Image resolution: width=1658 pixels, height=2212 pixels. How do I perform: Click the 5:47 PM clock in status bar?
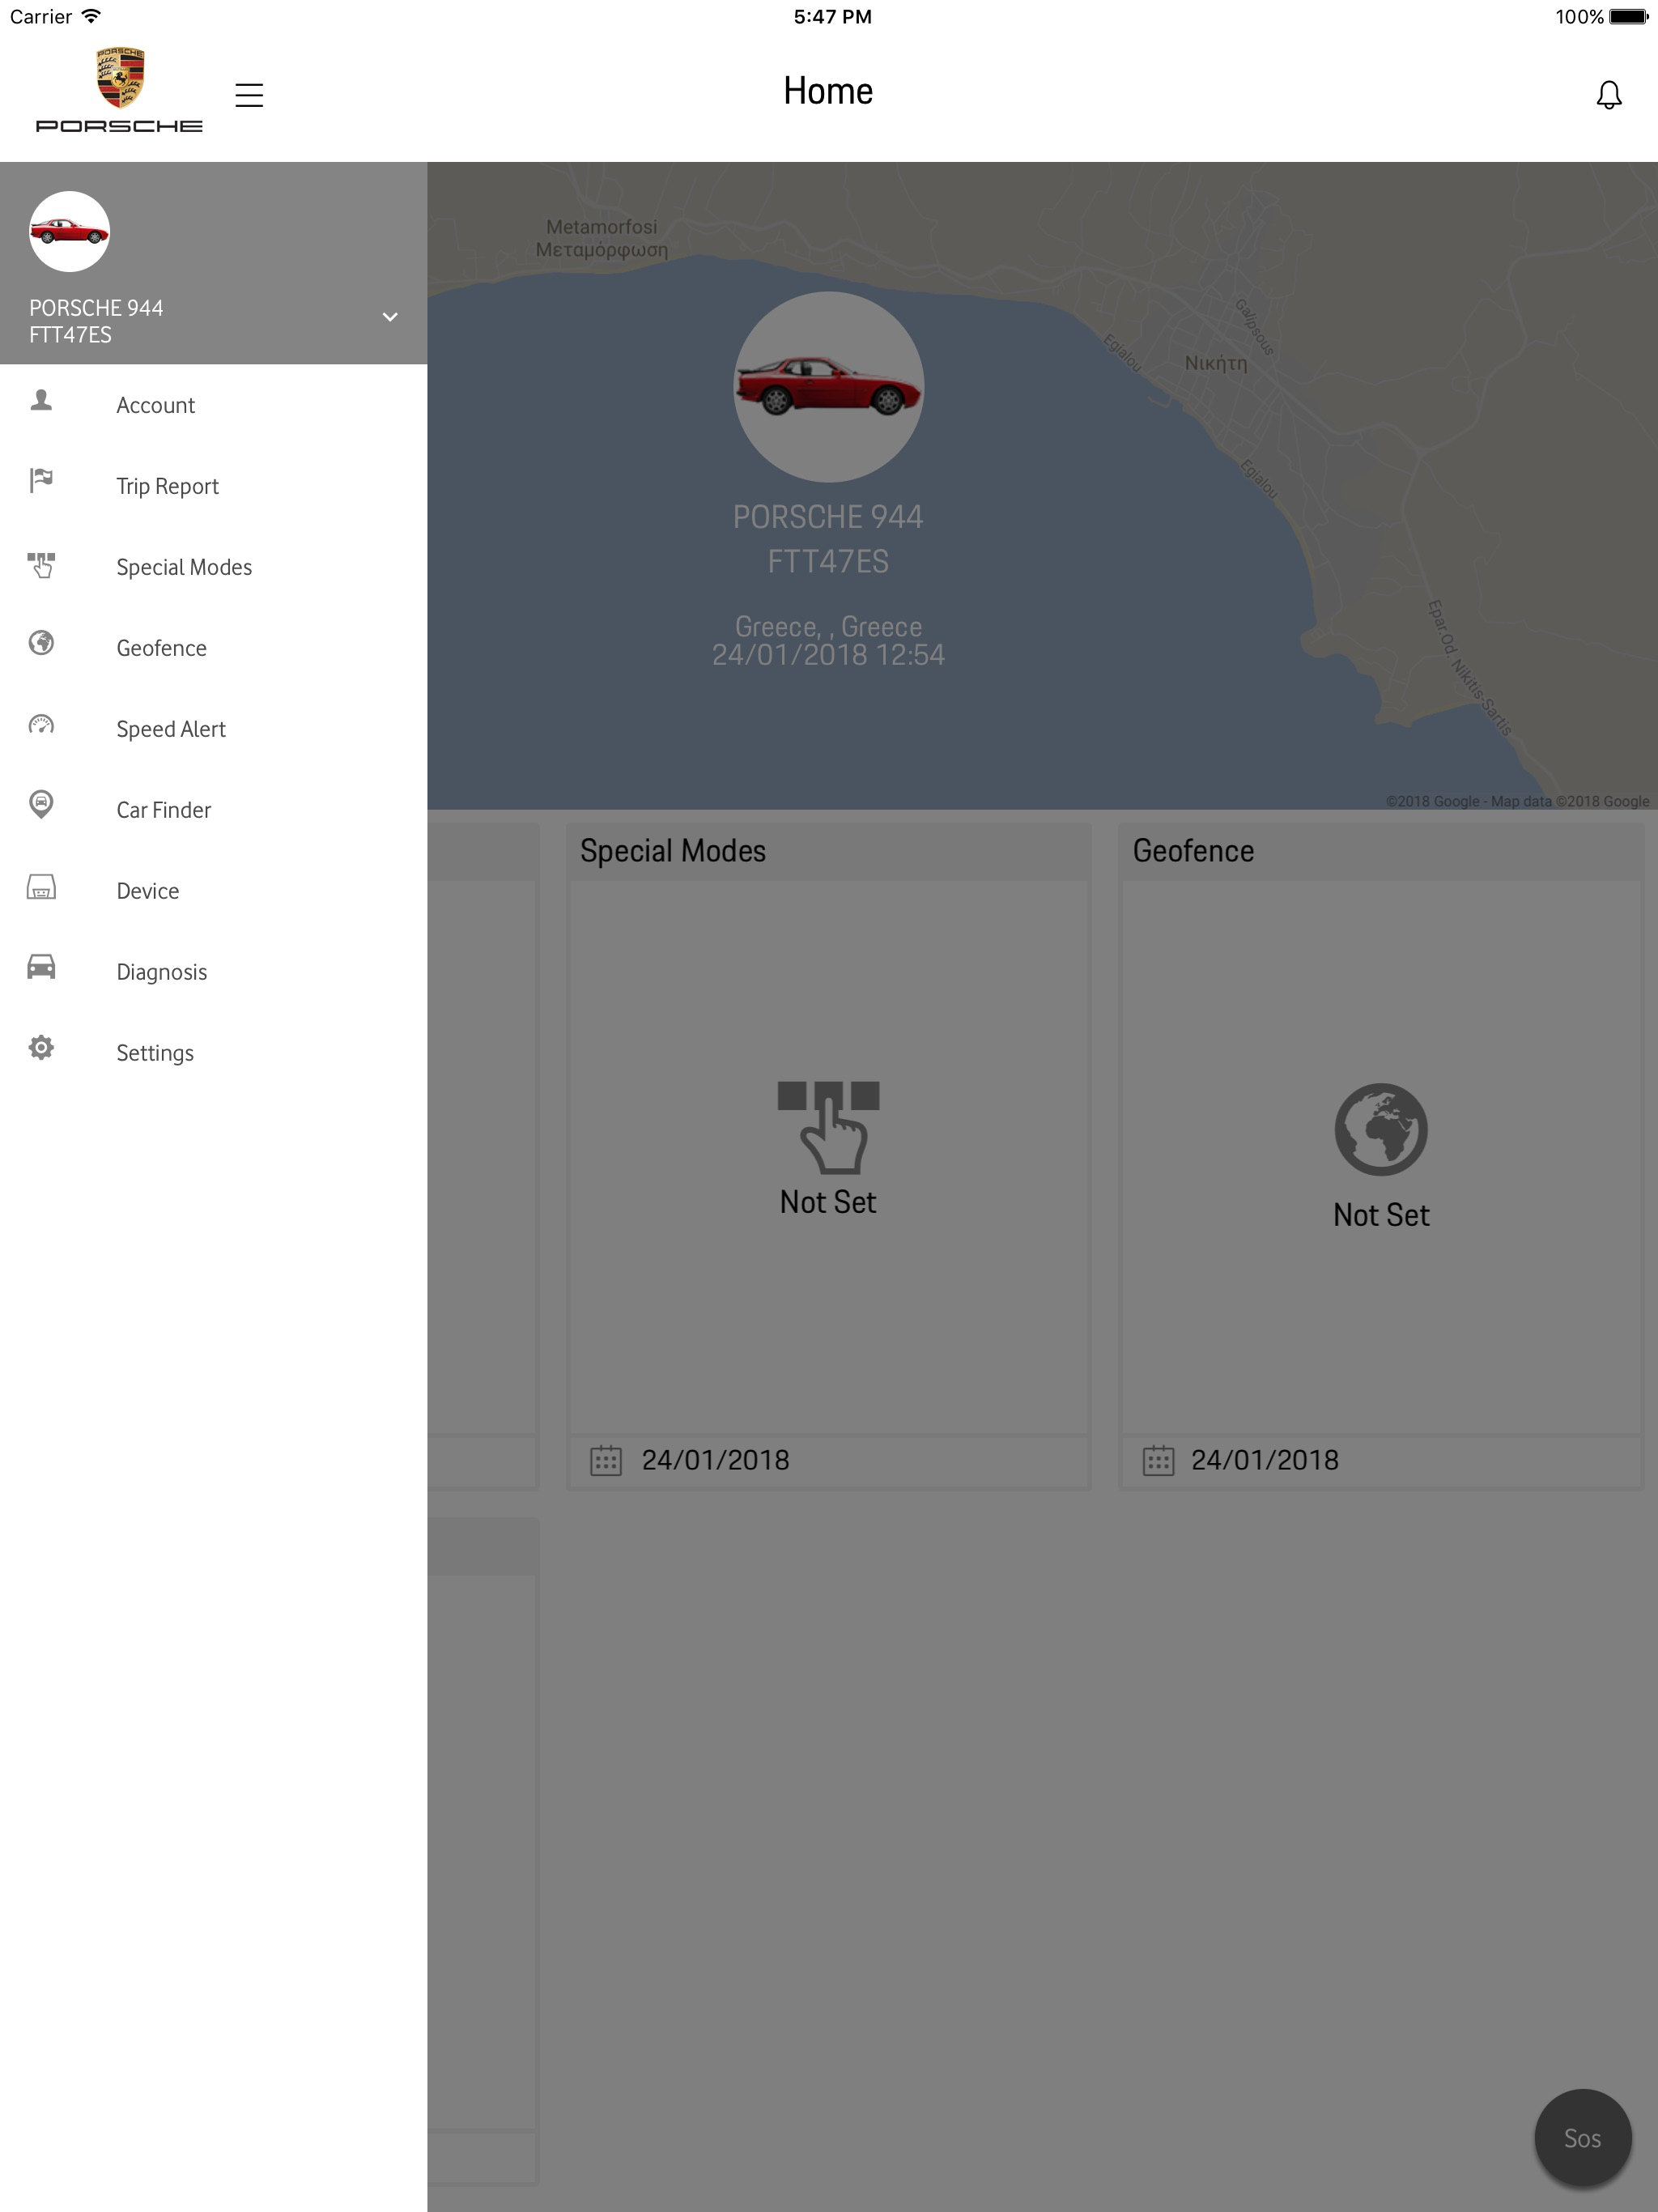[832, 16]
